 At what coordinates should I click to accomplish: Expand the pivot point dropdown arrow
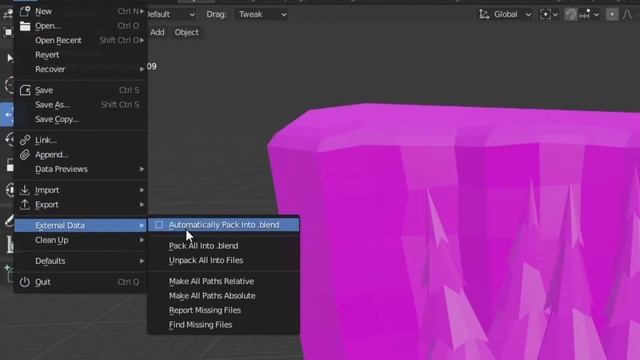(556, 15)
